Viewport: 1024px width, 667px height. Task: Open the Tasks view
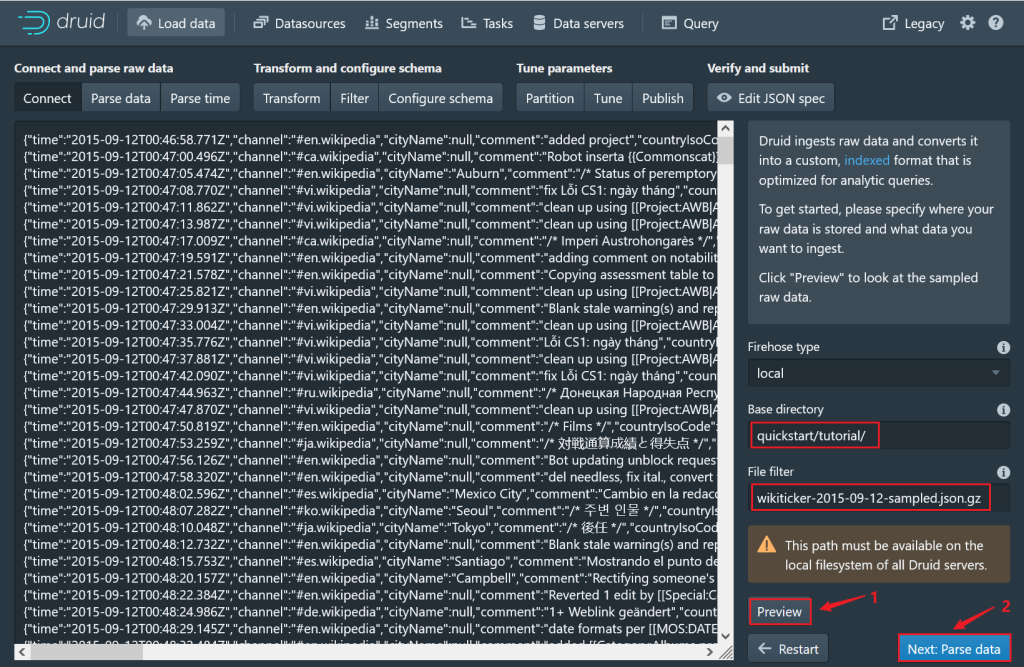(x=487, y=24)
